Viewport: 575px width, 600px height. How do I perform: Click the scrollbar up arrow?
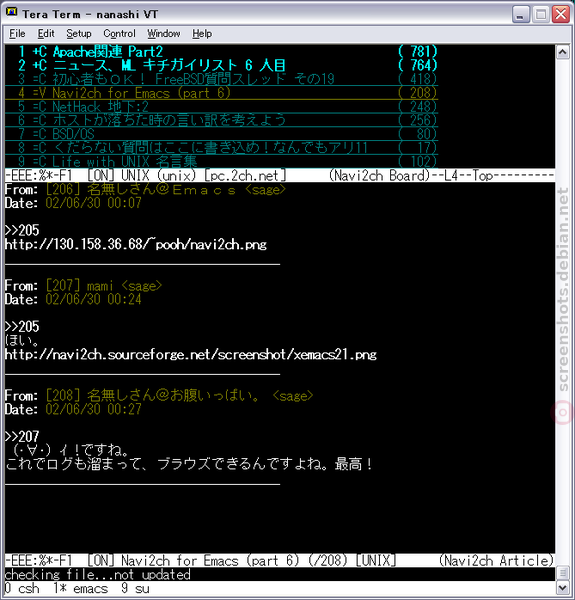562,52
